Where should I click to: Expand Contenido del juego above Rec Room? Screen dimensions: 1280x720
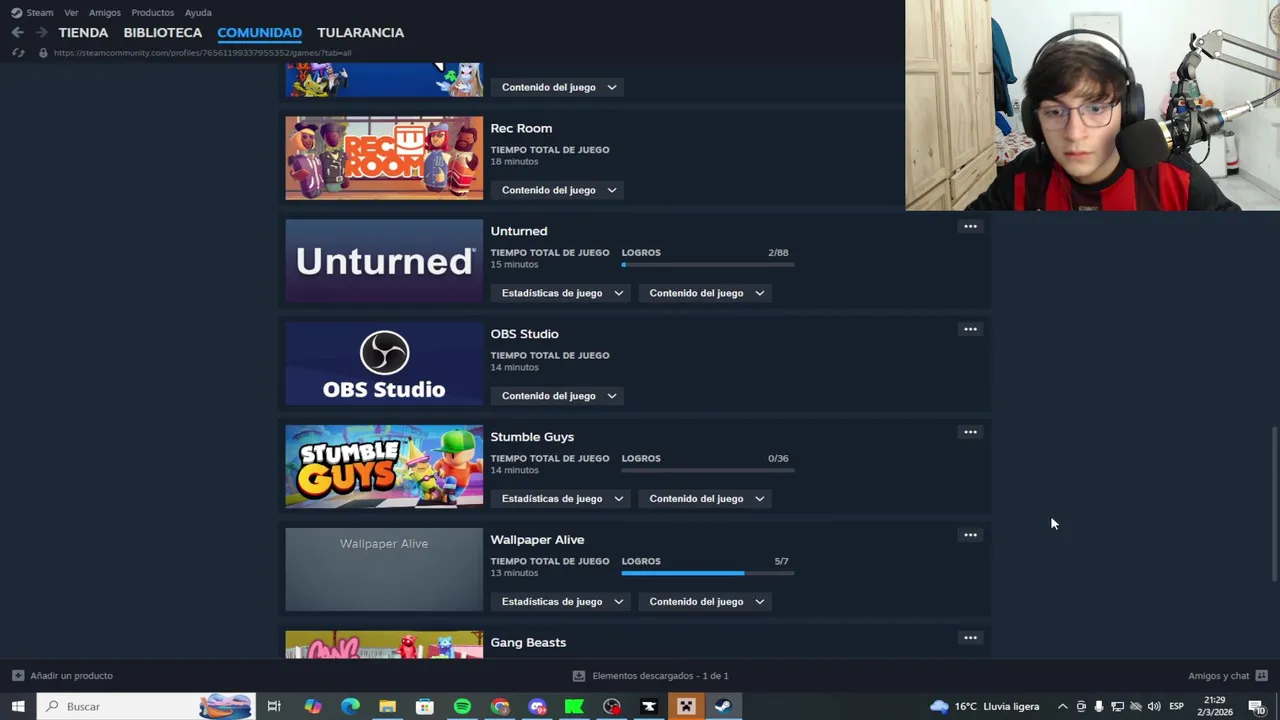coord(559,87)
